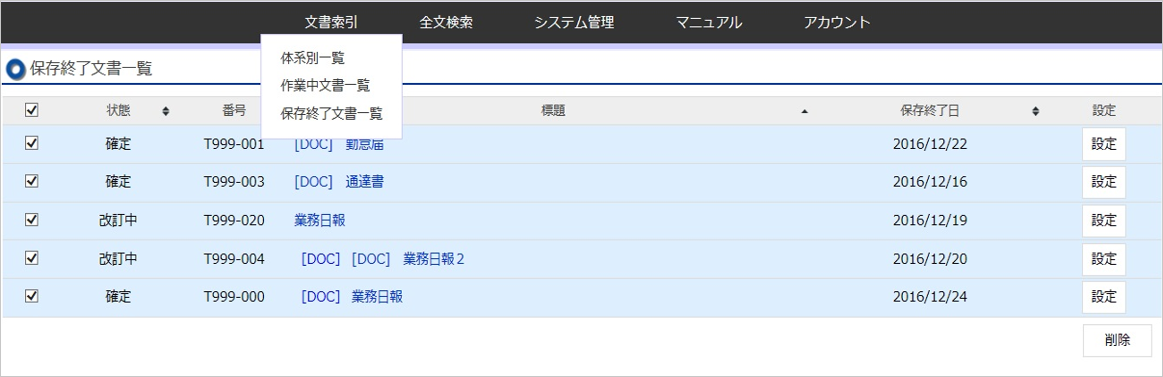The height and width of the screenshot is (377, 1163).
Task: Uncheck the T999-000 row checkbox
Action: tap(32, 296)
